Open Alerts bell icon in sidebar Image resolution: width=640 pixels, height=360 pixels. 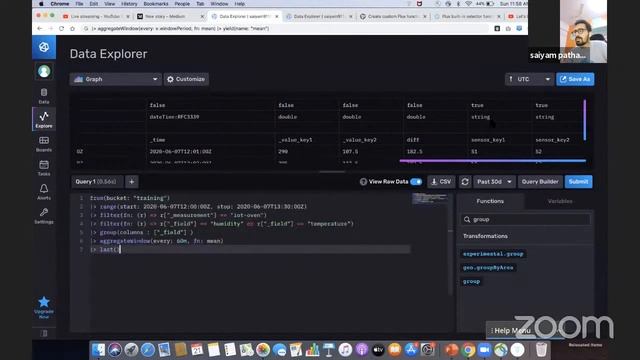pos(44,192)
